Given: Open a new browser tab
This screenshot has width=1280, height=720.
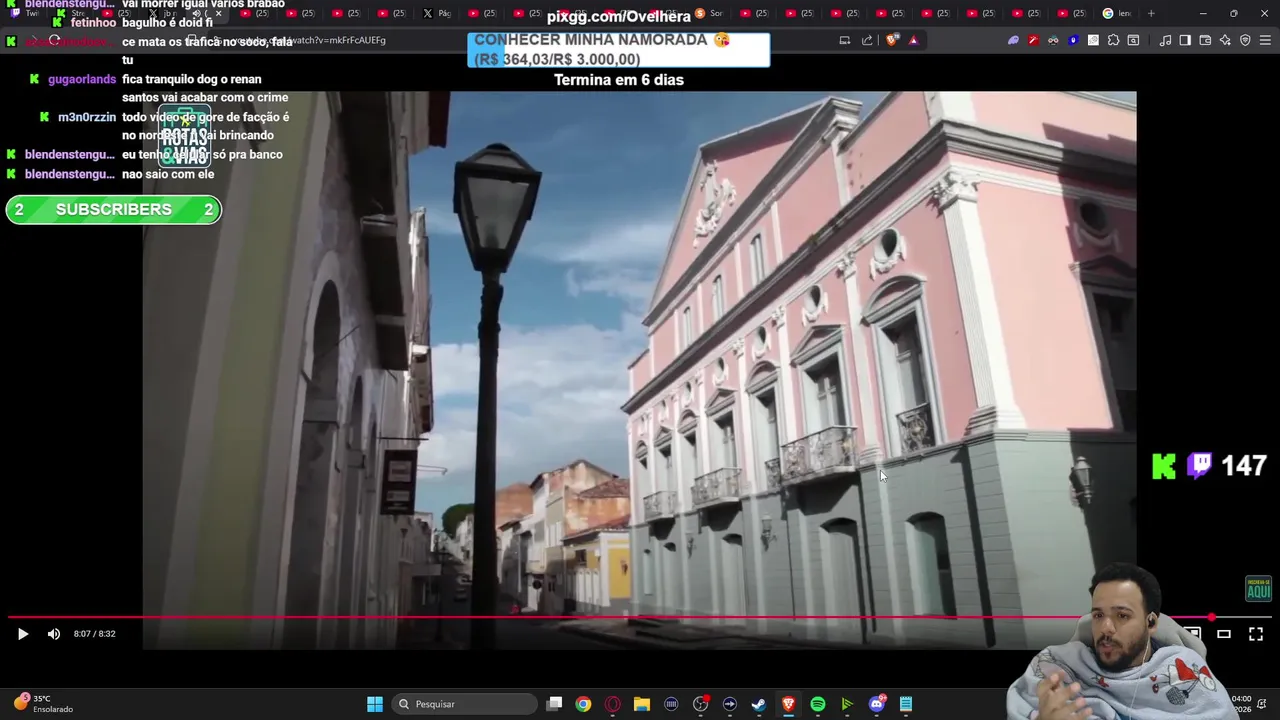Looking at the screenshot, I should [1151, 13].
